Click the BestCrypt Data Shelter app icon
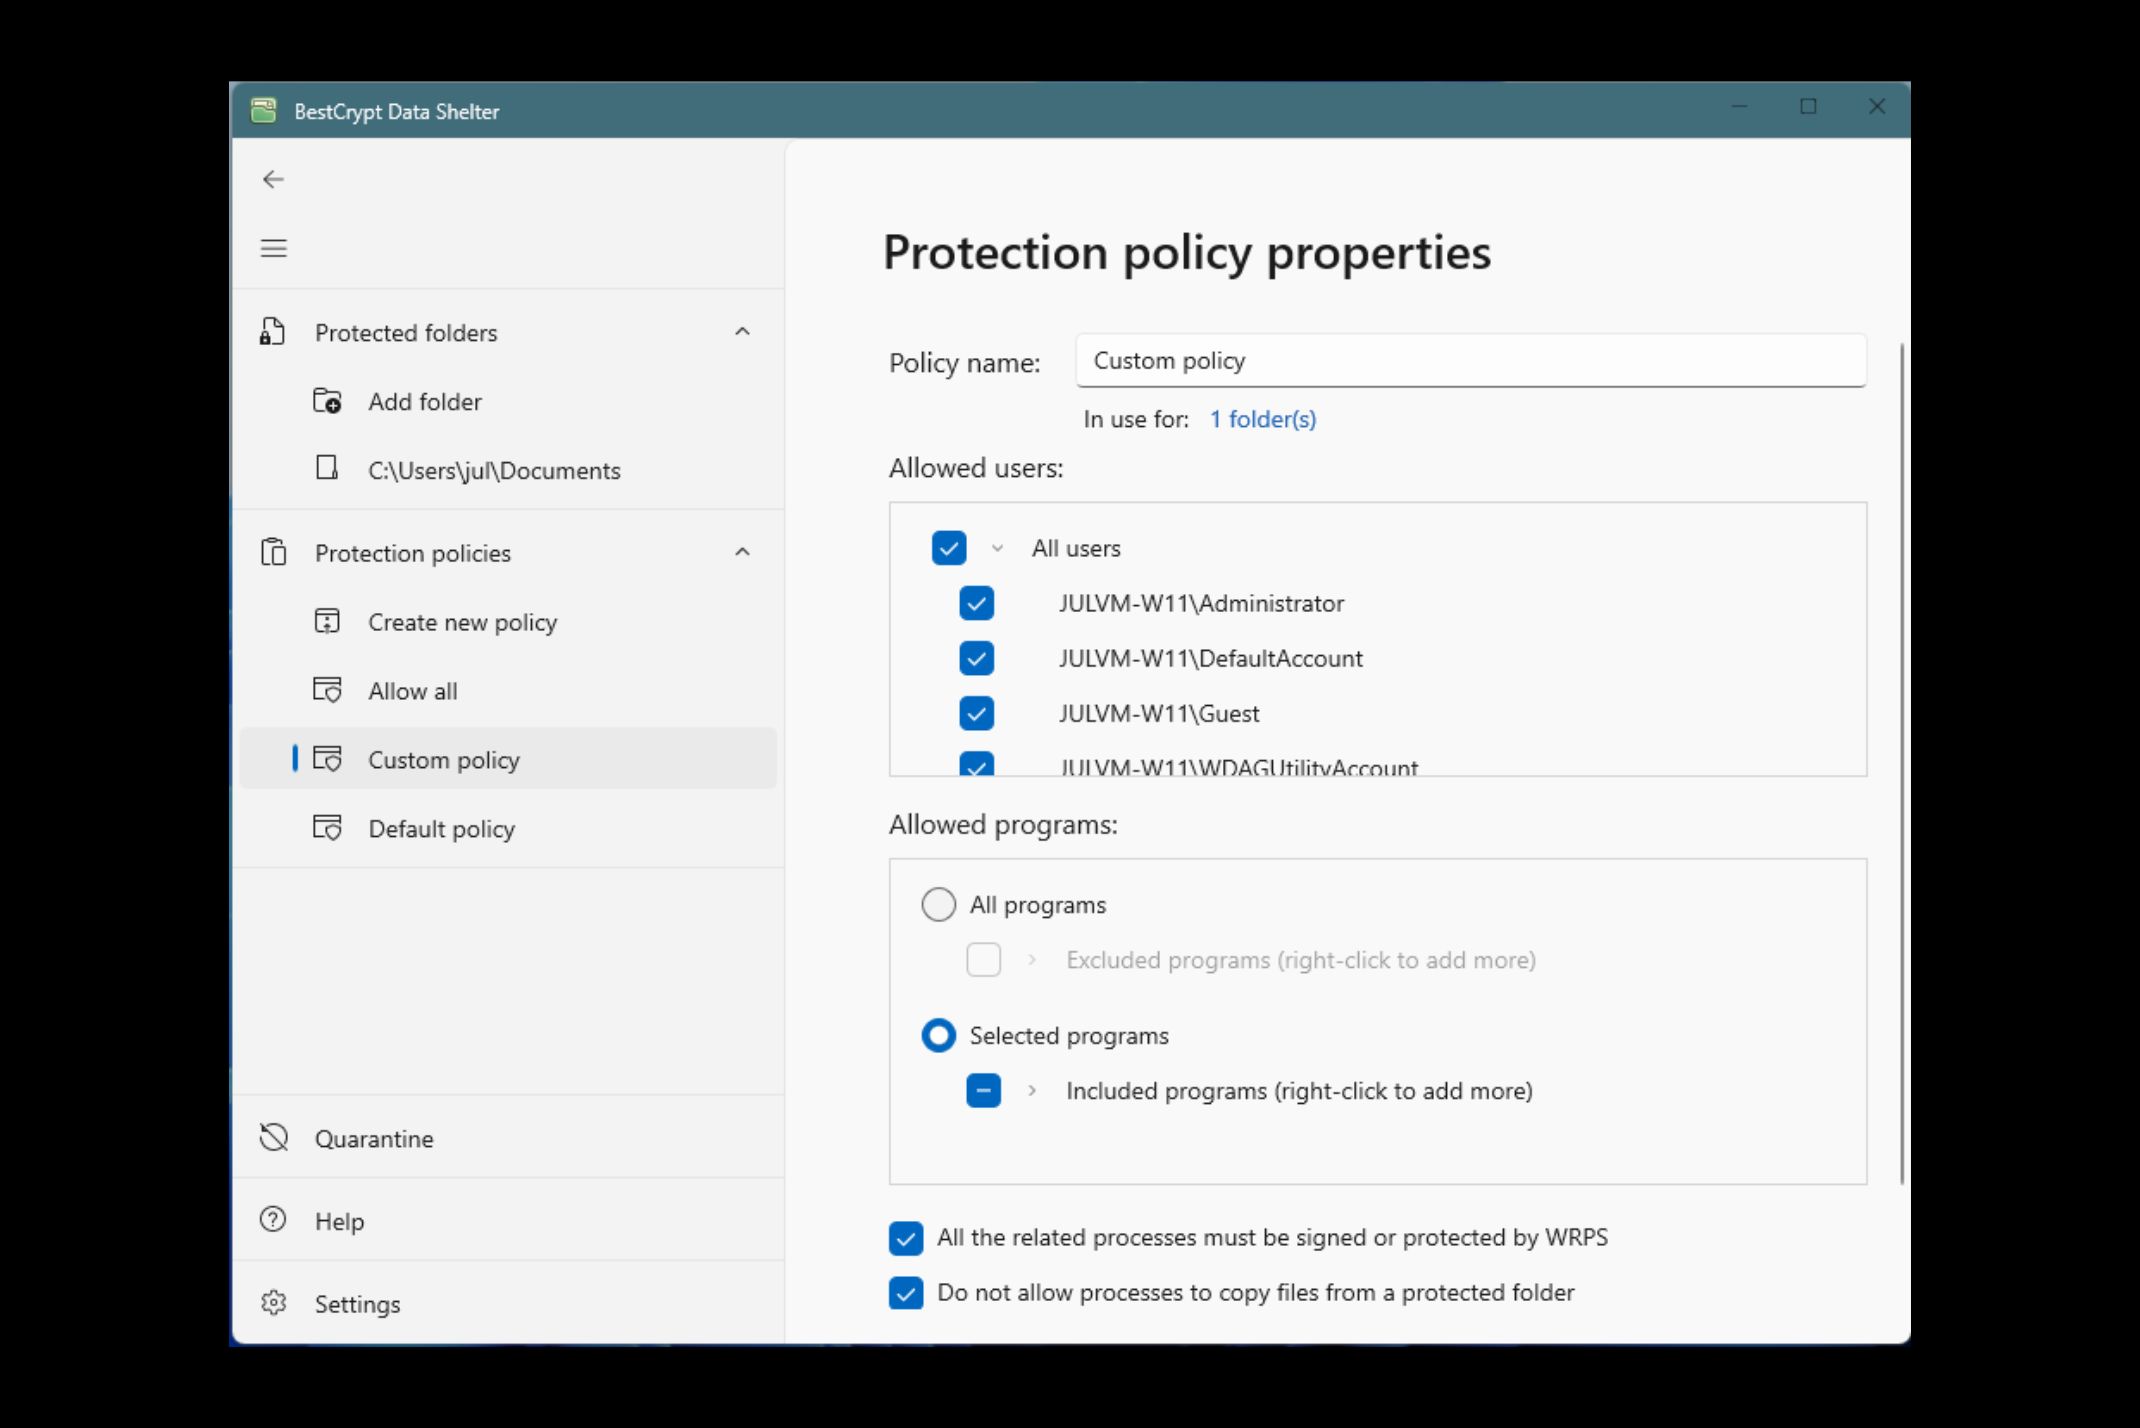This screenshot has height=1428, width=2140. 263,110
